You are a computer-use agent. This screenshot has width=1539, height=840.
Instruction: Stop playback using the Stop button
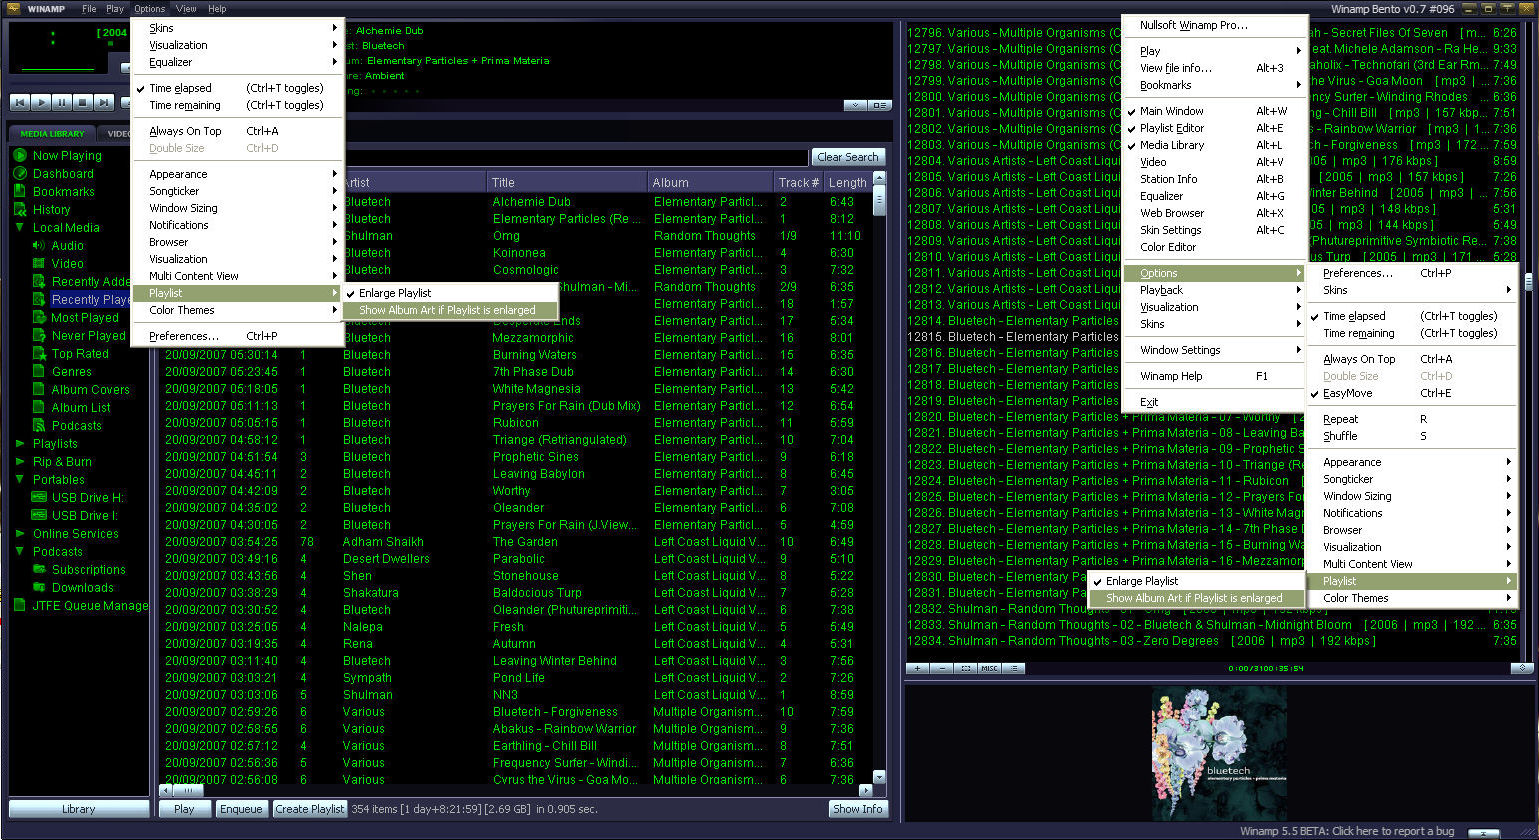point(83,102)
